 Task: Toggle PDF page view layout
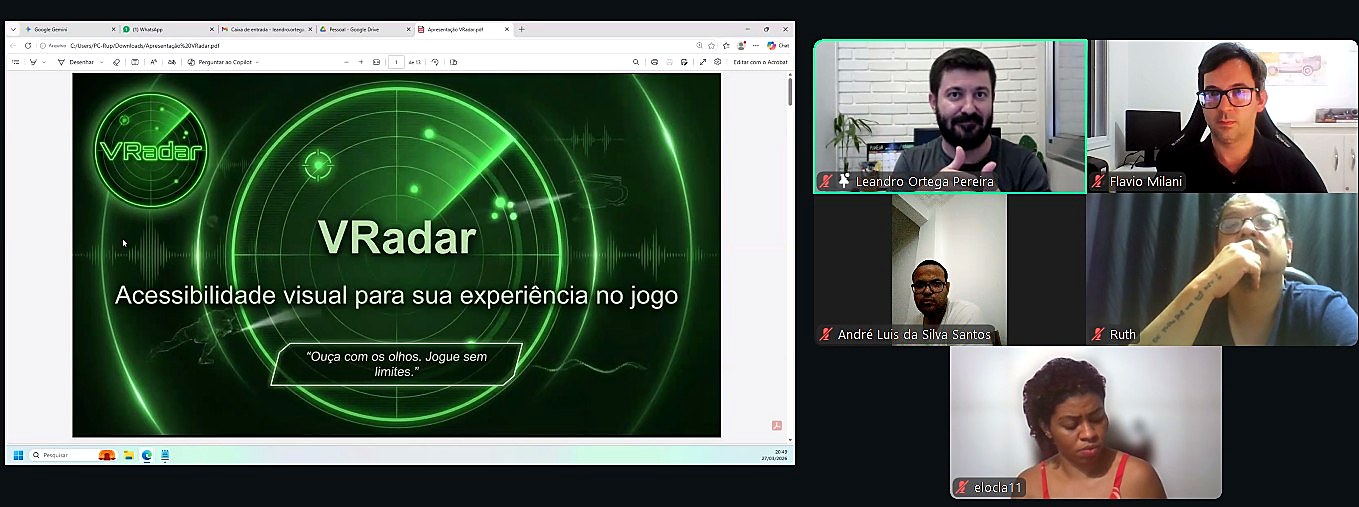pos(453,62)
